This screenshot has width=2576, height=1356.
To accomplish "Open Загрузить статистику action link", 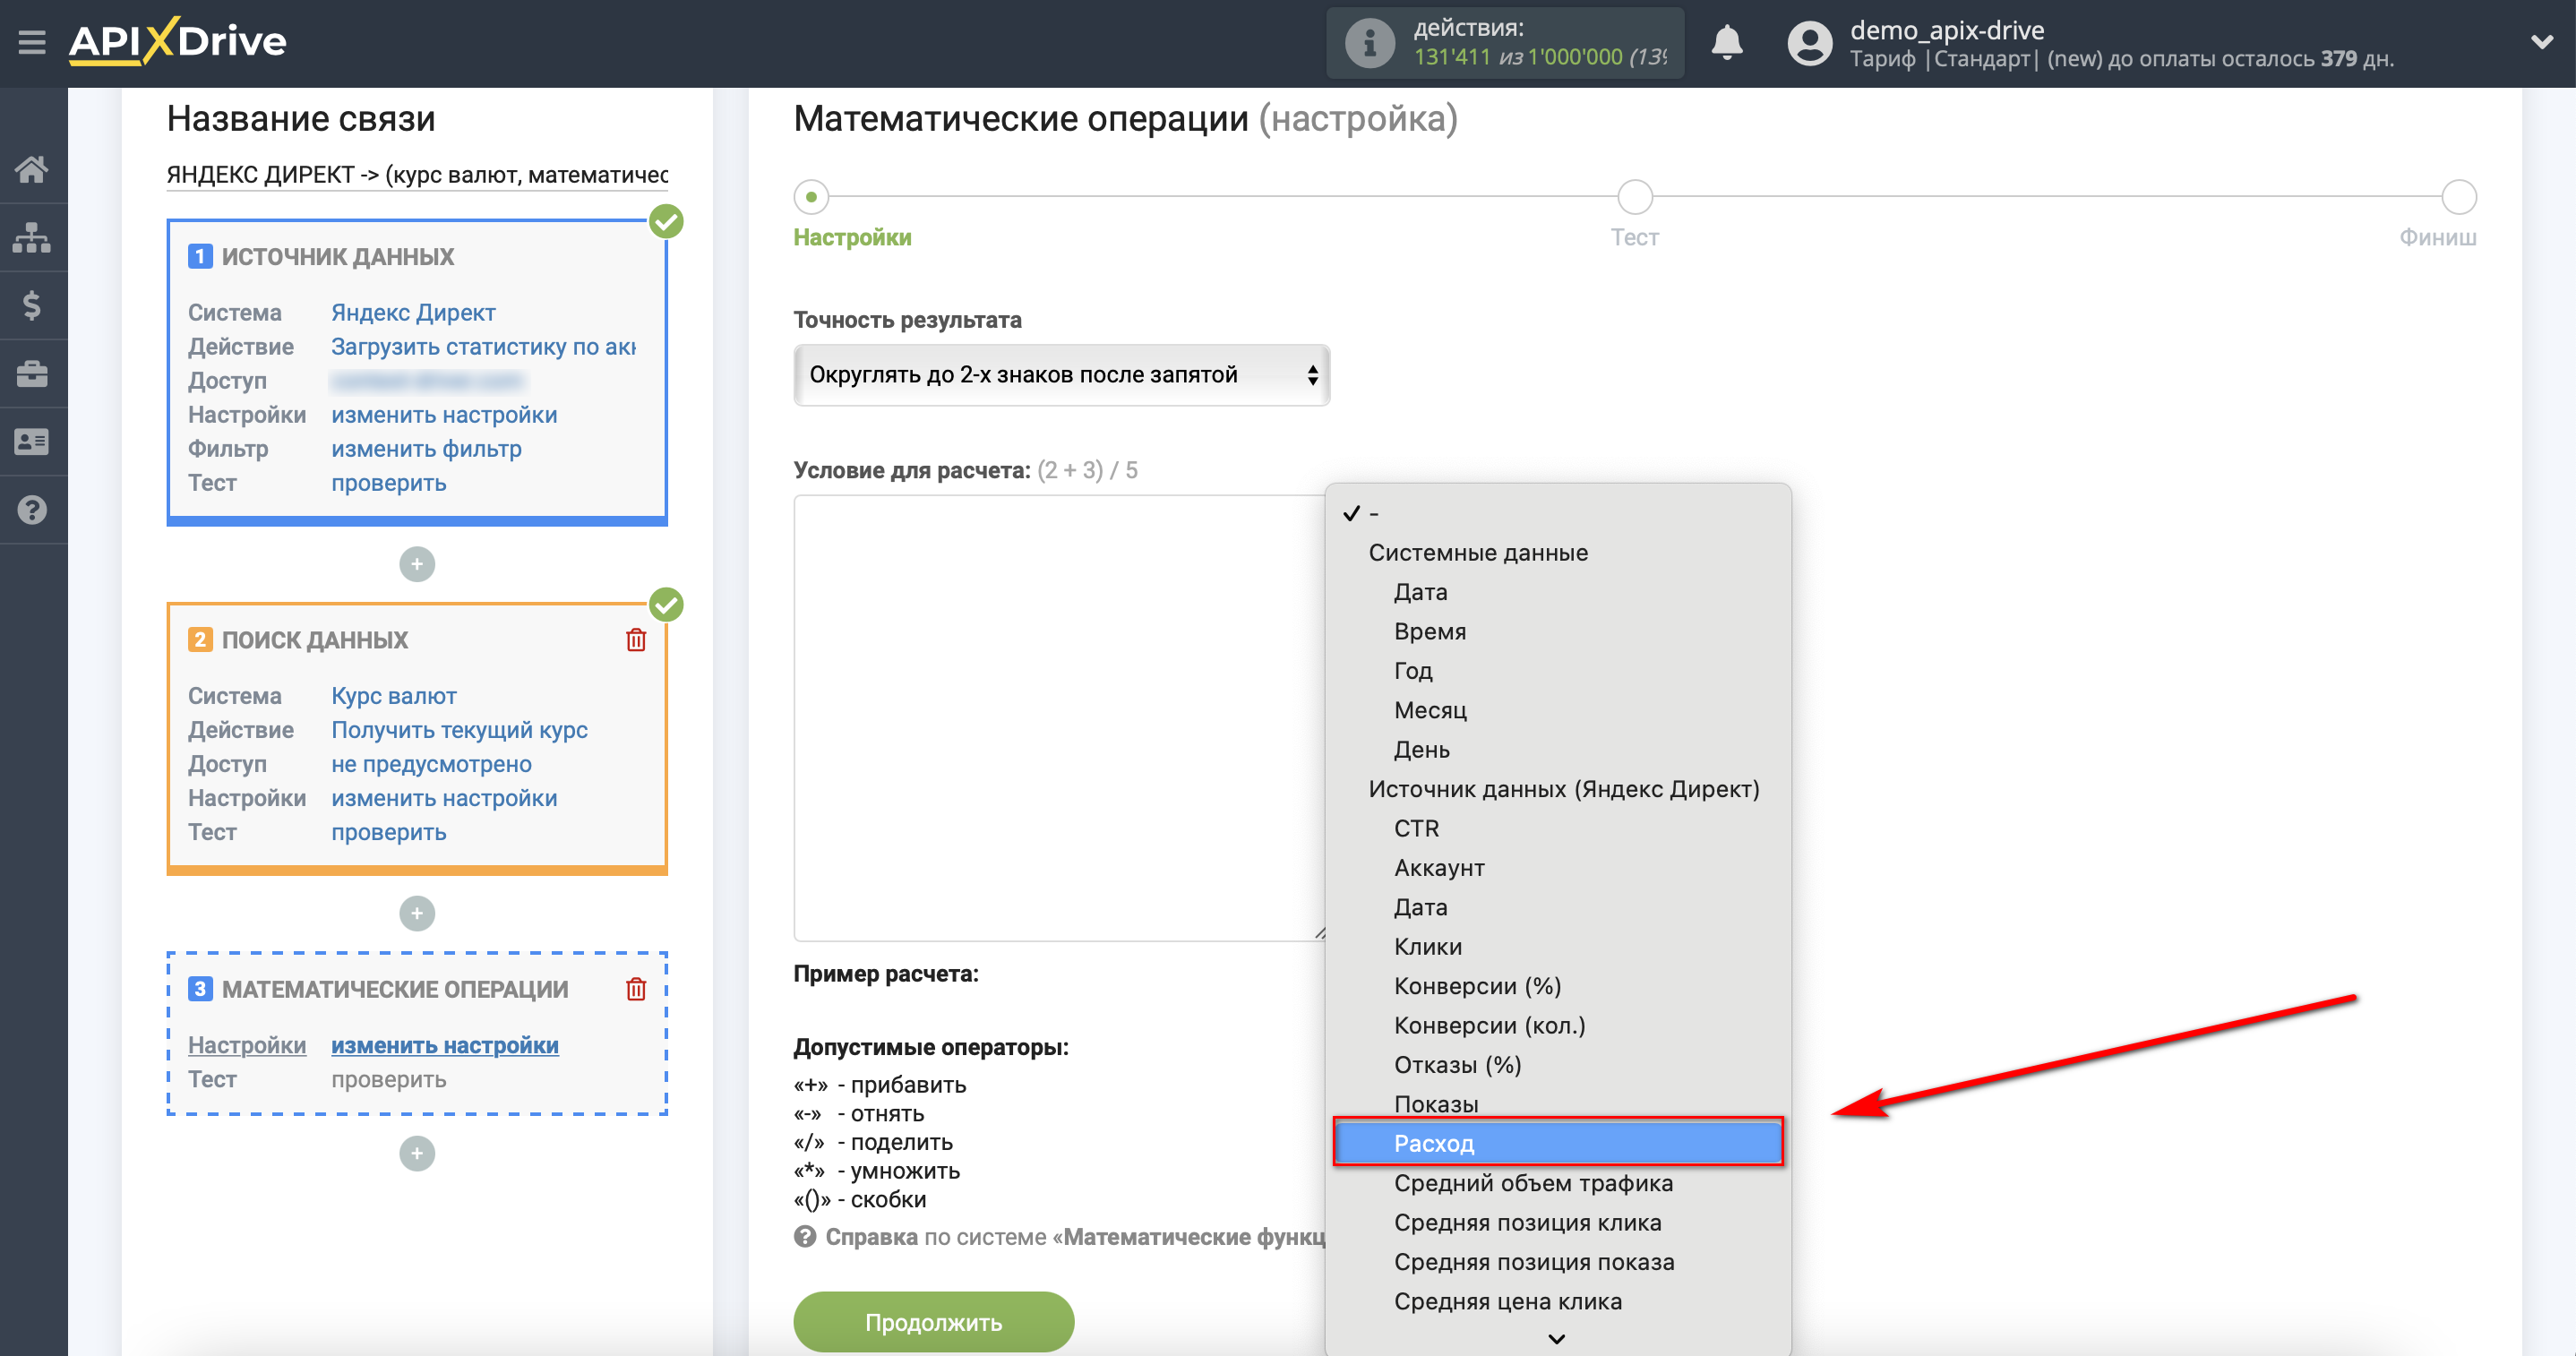I will click(483, 347).
